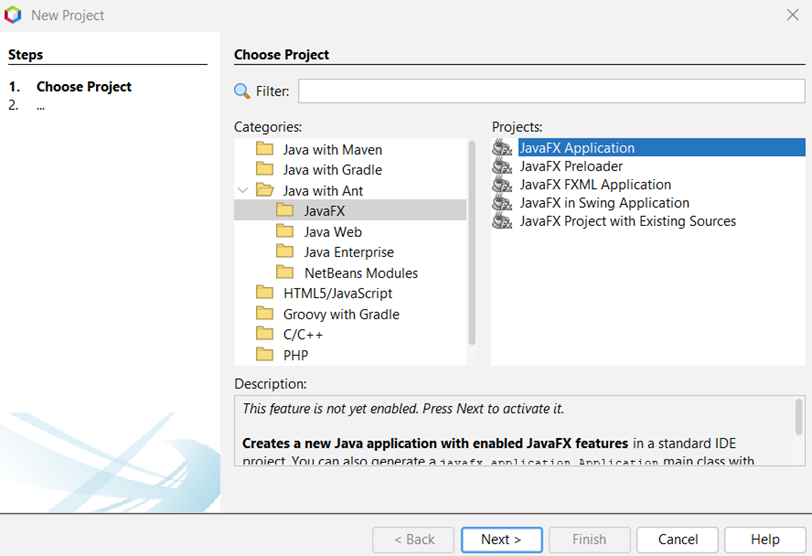Click the JavaFX Project with Existing Sources icon

(502, 221)
